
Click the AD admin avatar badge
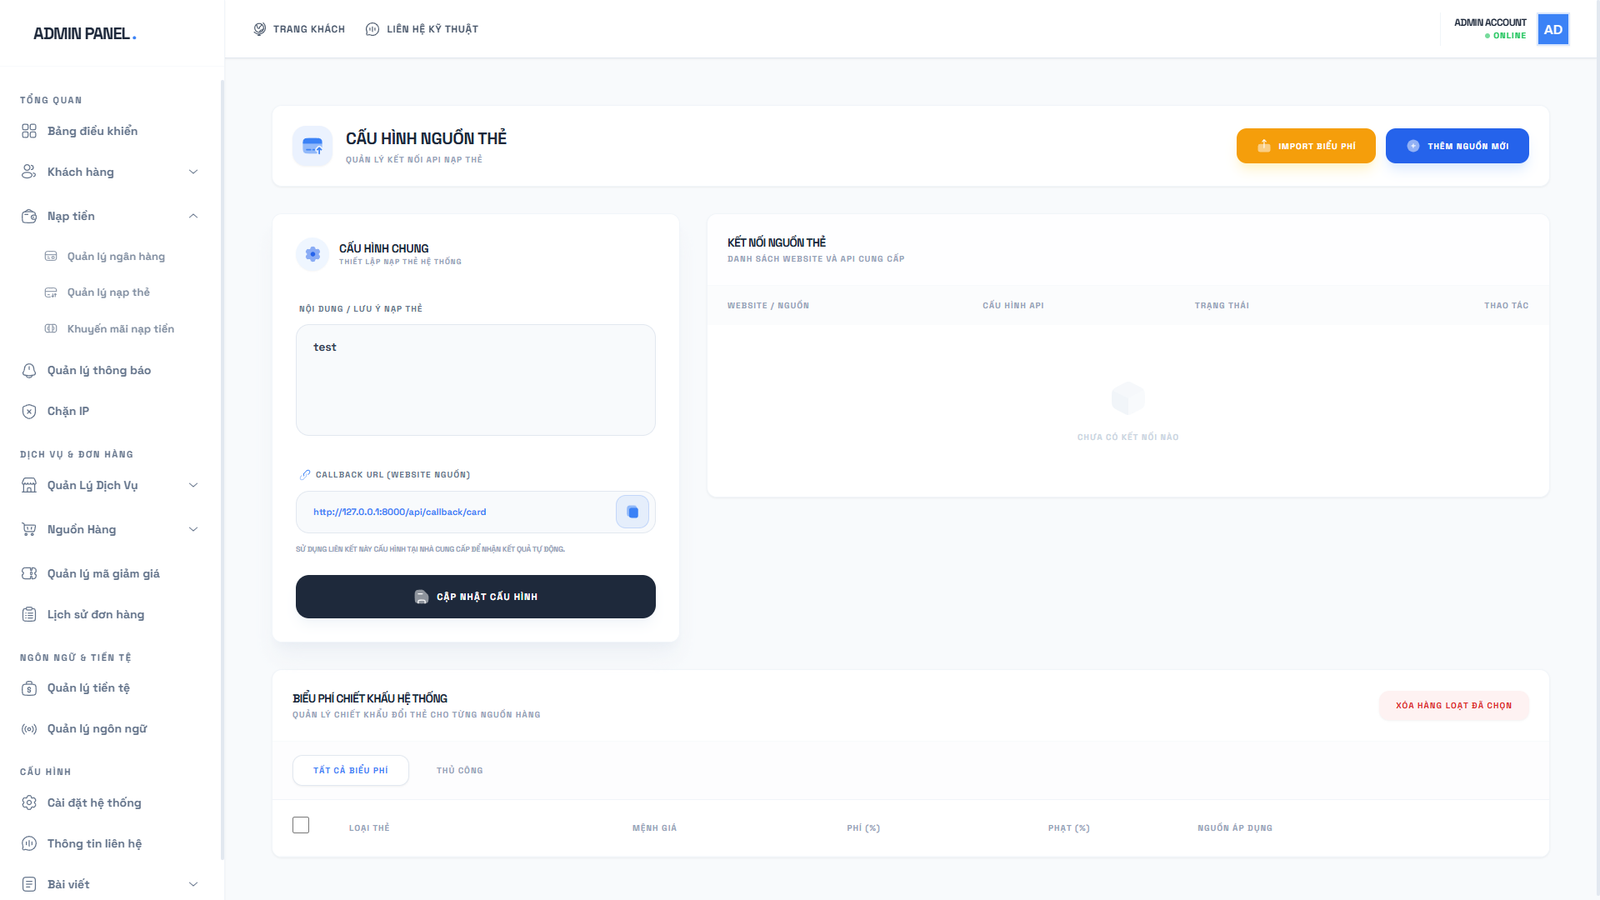1552,29
